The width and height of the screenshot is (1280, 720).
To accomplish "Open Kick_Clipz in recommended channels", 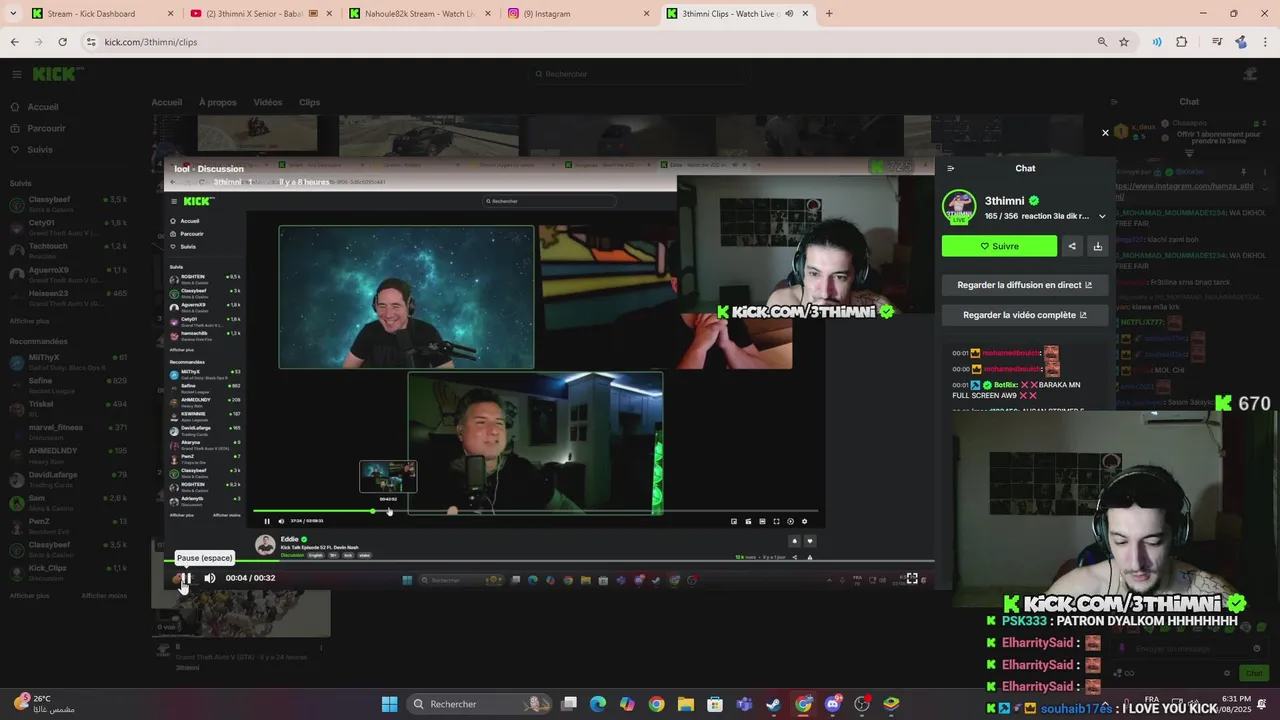I will tap(68, 572).
